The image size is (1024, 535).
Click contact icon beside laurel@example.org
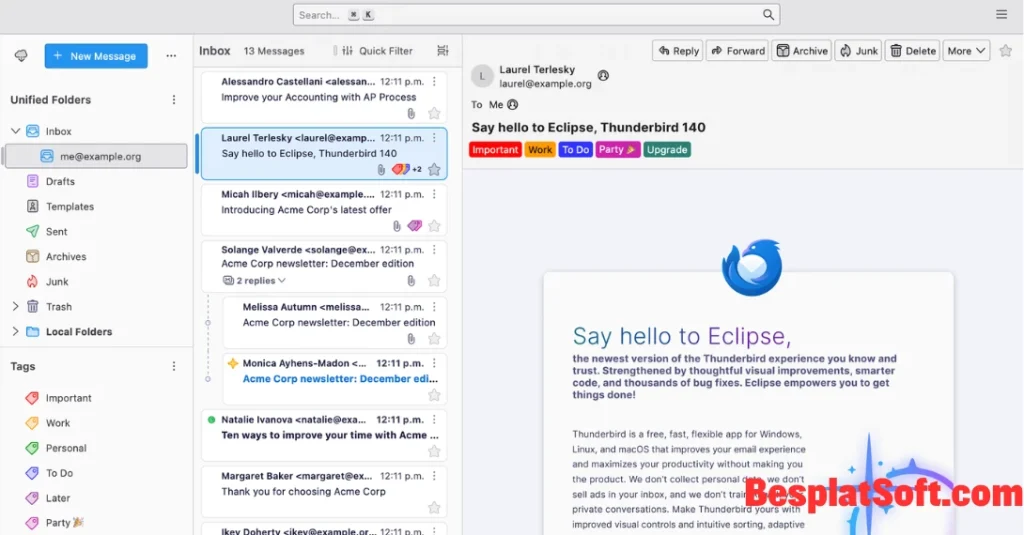click(603, 76)
